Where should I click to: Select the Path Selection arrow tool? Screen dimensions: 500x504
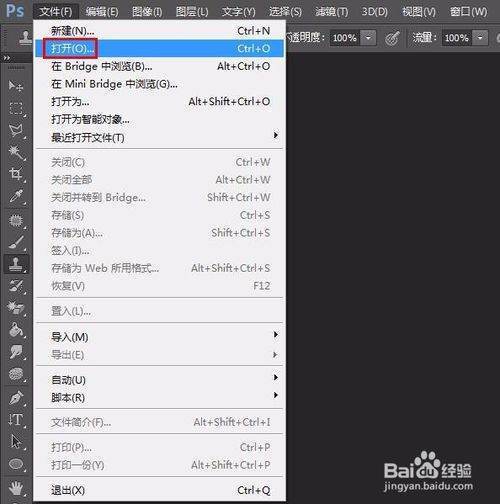pos(16,442)
